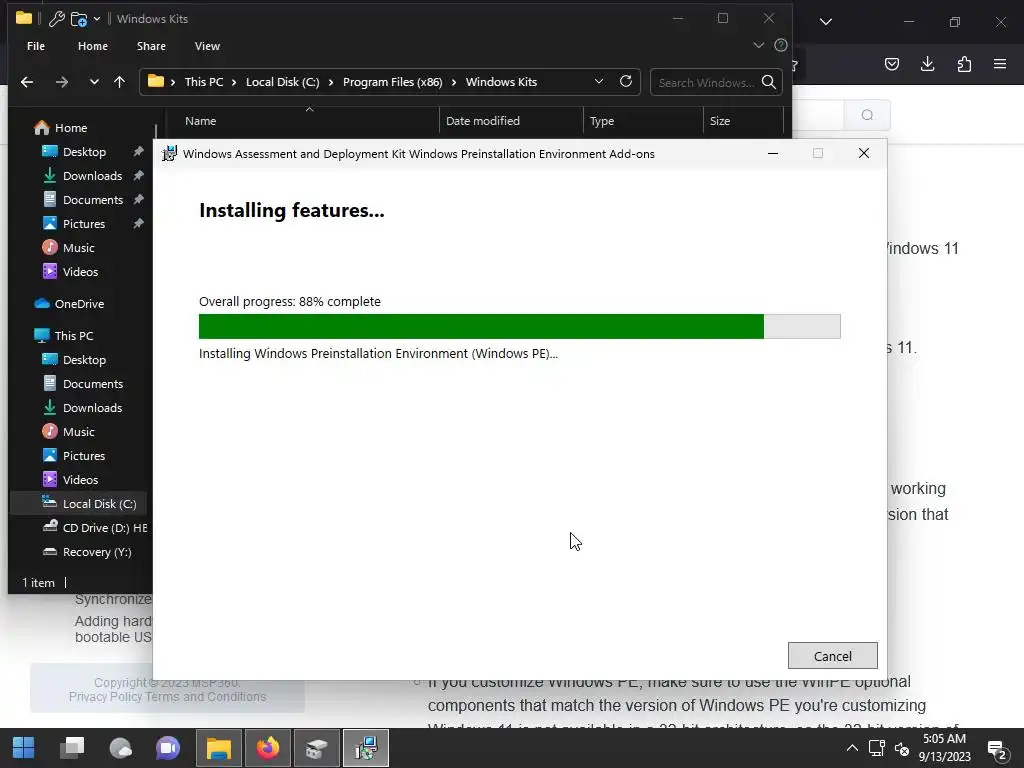Image resolution: width=1024 pixels, height=768 pixels.
Task: Open the View ribbon tab in File Explorer
Action: click(x=207, y=46)
